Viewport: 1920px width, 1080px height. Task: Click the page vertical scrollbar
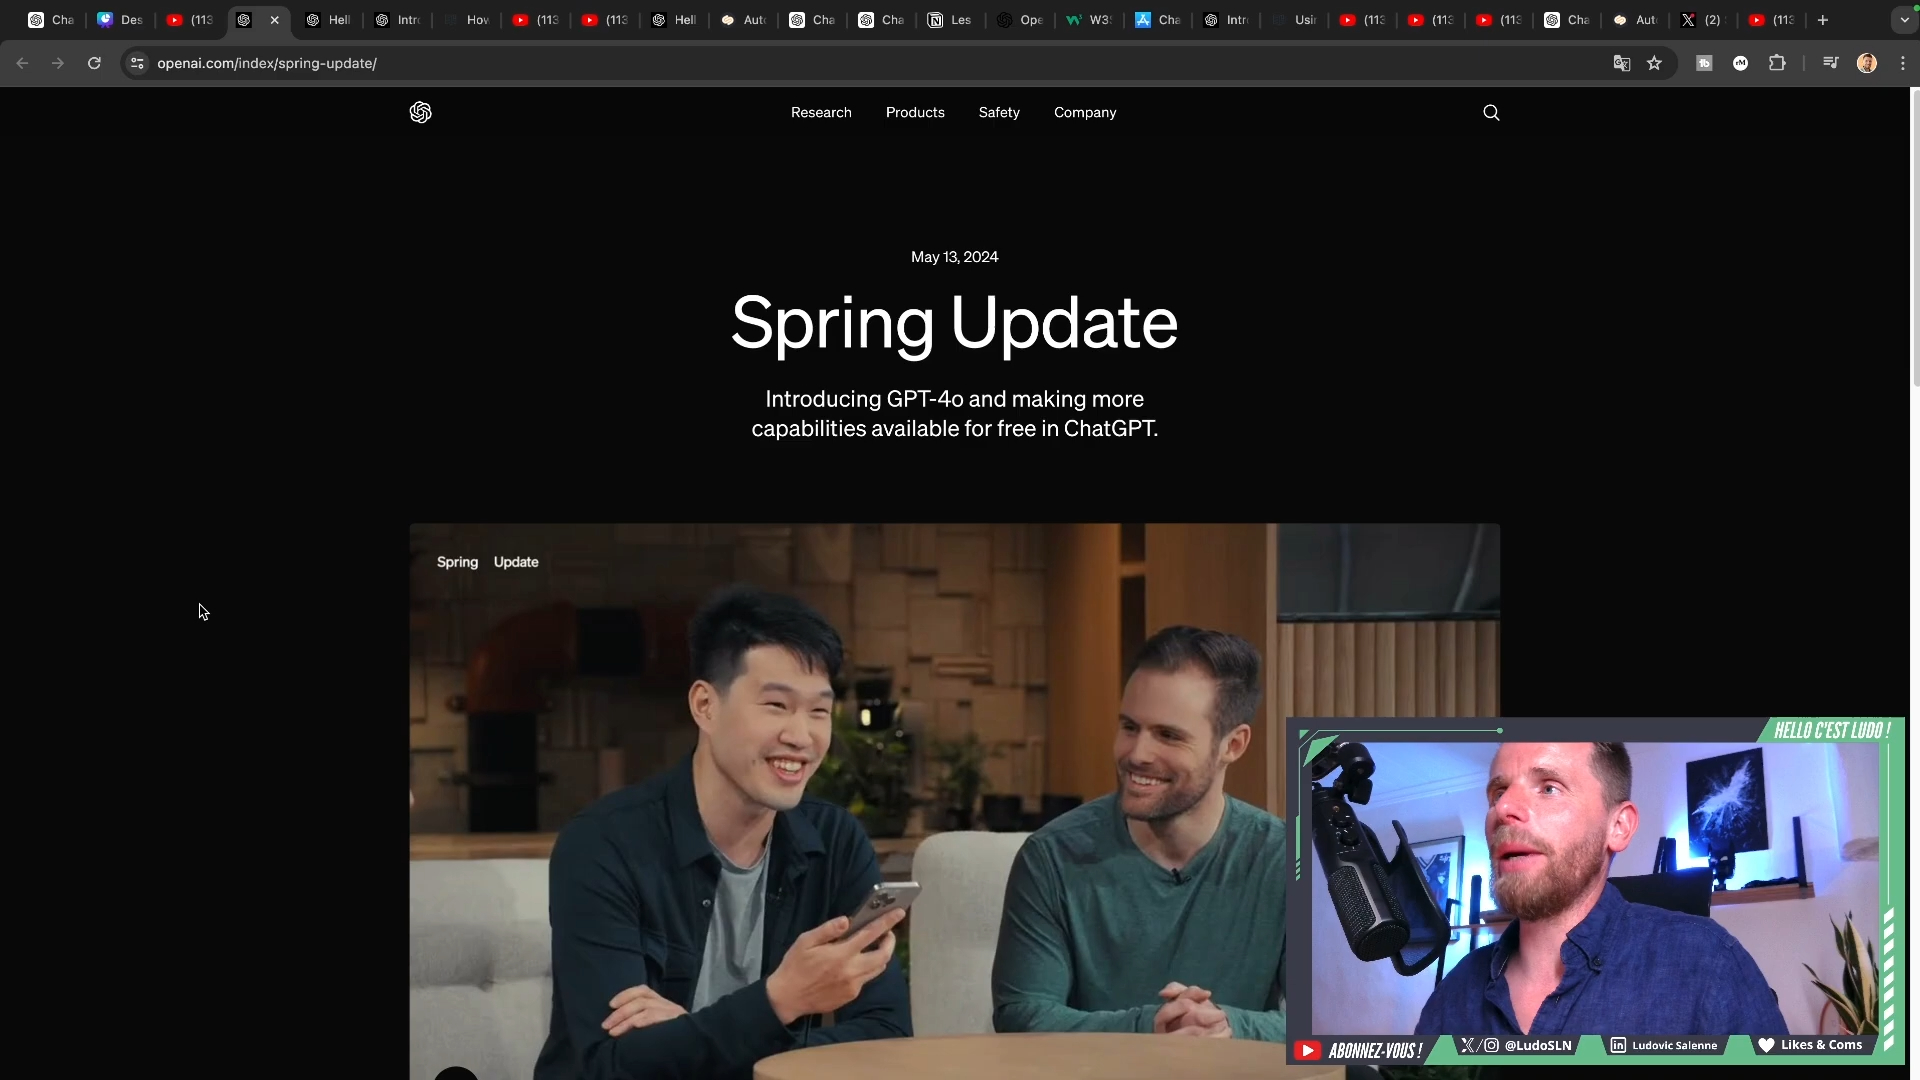pos(1914,237)
